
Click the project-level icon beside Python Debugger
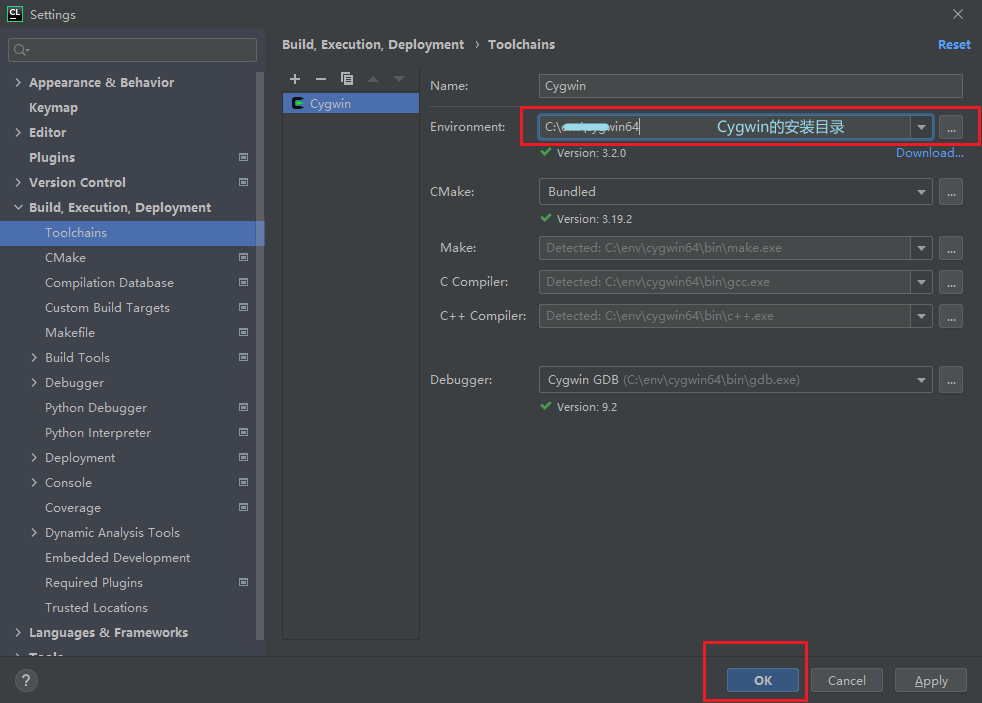244,408
